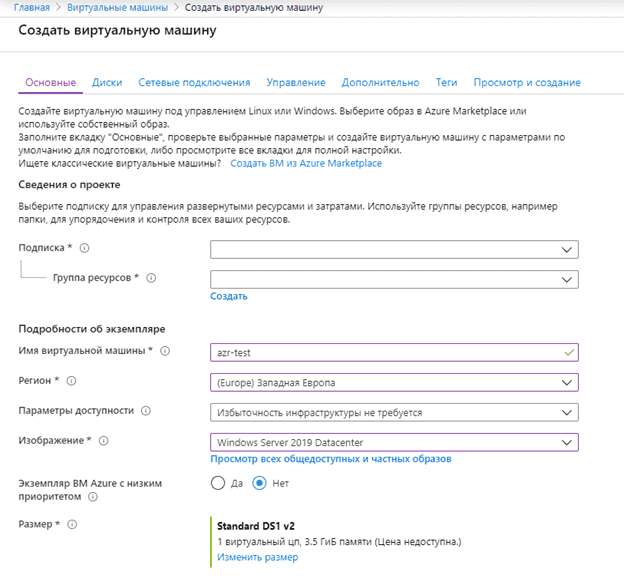624x585 pixels.
Task: Show info tooltip for Имя виртуальной машины
Action: point(165,351)
